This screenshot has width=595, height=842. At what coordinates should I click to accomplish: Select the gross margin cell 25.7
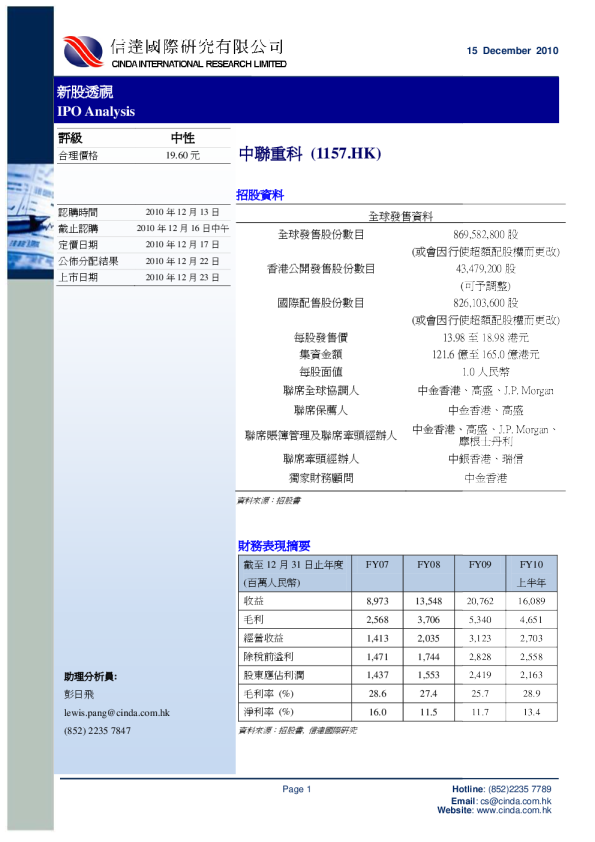pos(480,693)
